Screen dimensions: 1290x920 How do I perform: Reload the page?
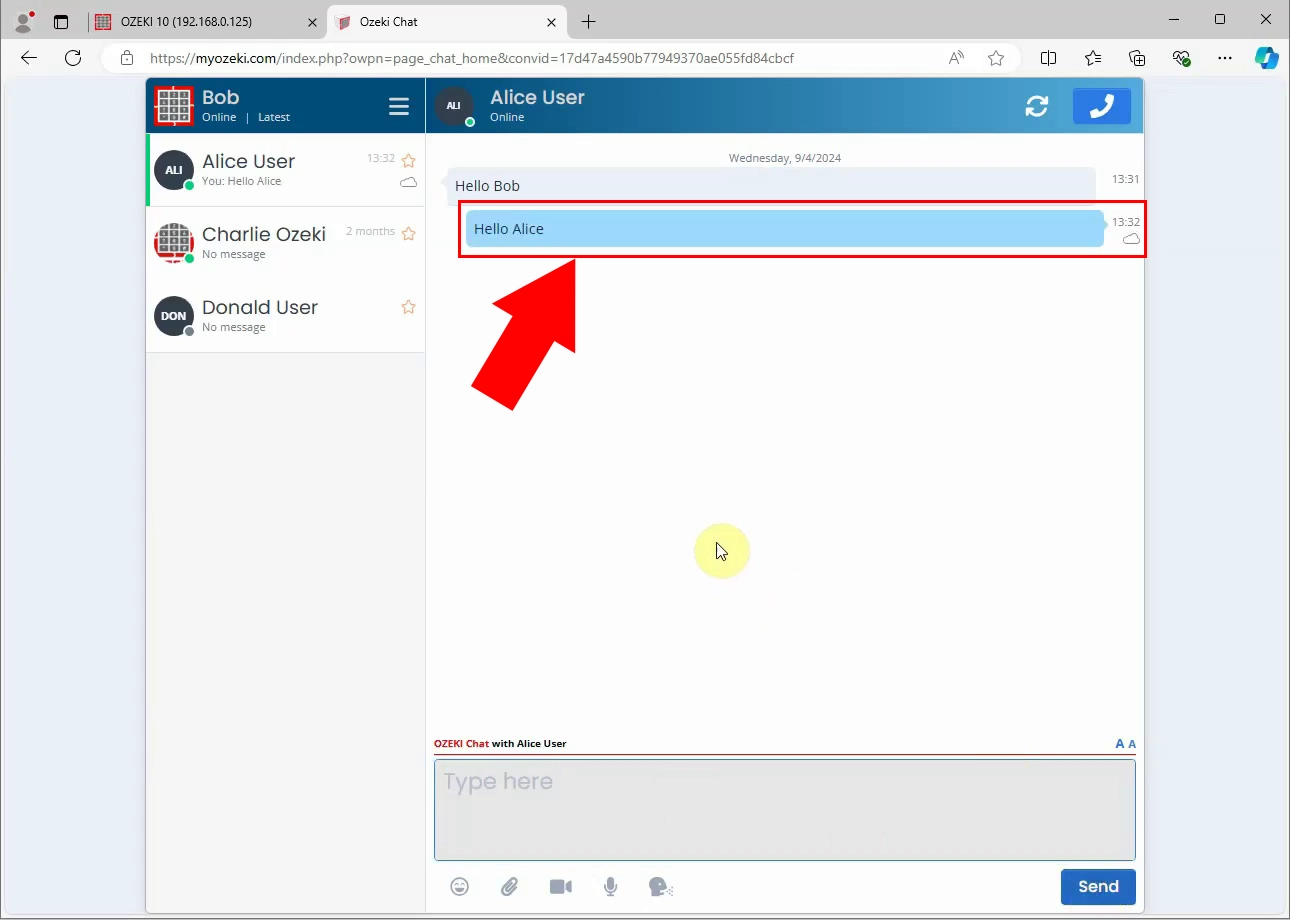tap(73, 58)
